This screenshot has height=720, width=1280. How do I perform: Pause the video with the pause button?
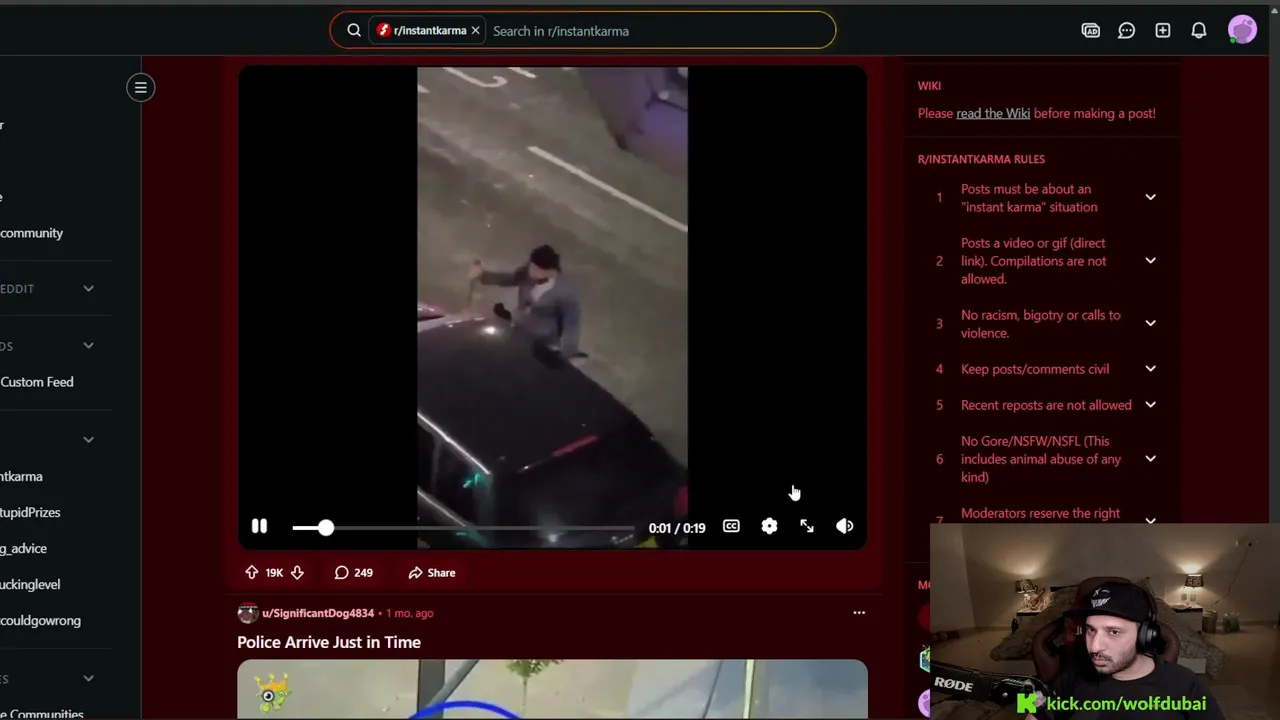(259, 526)
